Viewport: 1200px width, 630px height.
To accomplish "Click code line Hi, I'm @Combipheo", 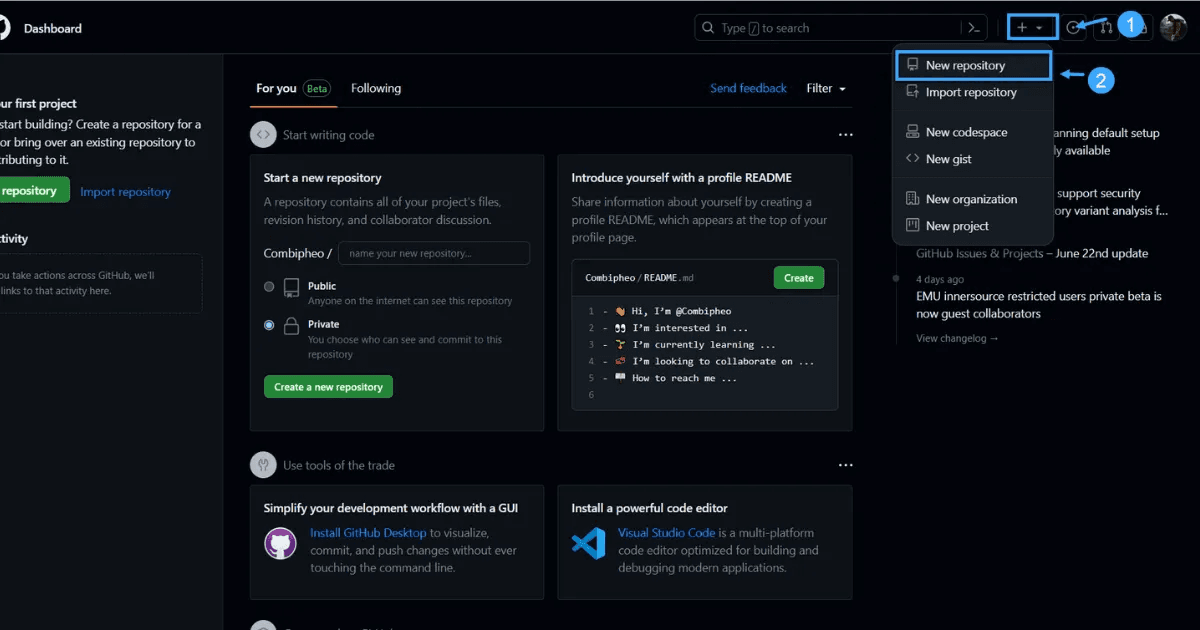I will point(681,311).
